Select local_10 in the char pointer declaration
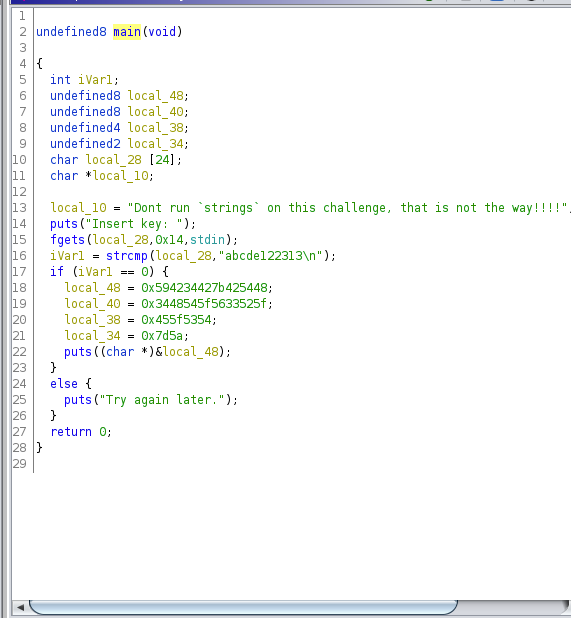 point(121,176)
